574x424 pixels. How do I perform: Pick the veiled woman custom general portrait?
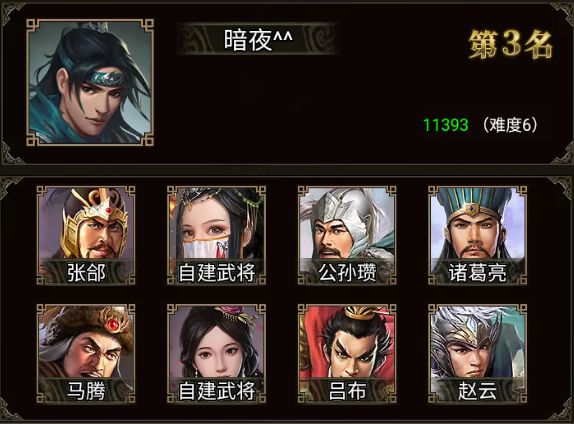(x=216, y=235)
